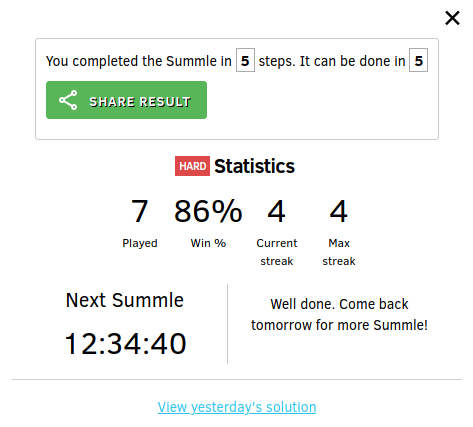Click the Next Summle countdown timer
This screenshot has height=427, width=473.
pyautogui.click(x=125, y=344)
